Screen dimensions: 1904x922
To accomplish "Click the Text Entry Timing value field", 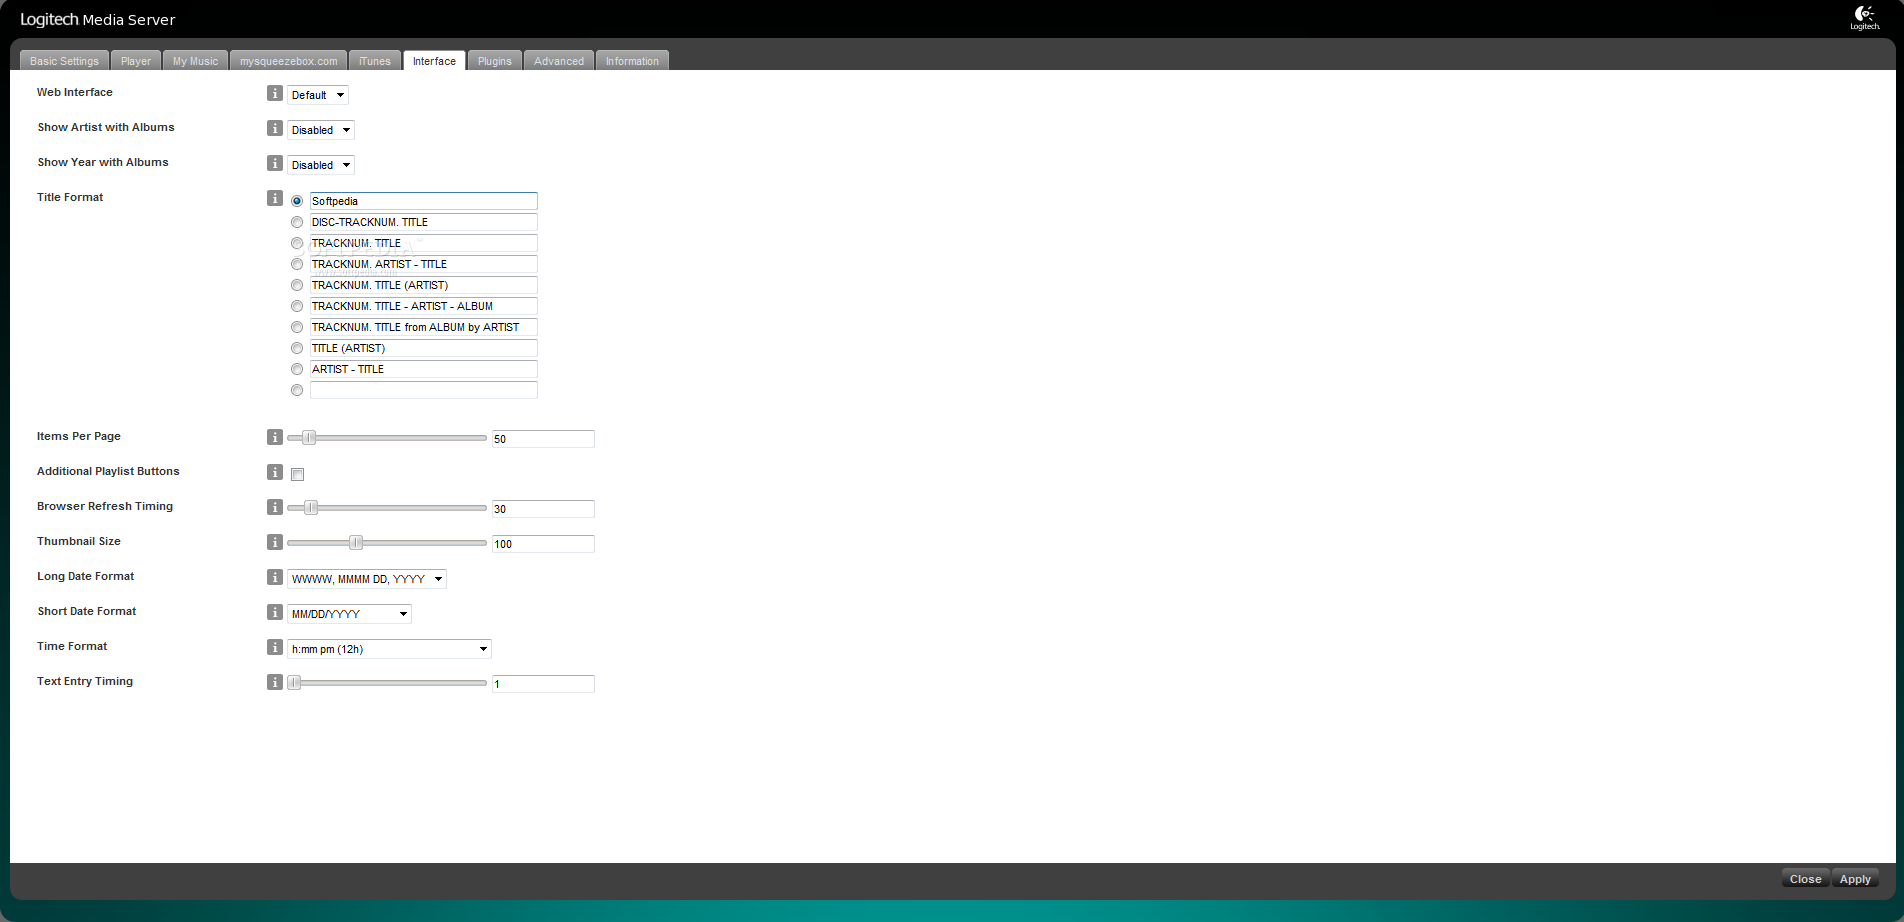I will click(543, 684).
